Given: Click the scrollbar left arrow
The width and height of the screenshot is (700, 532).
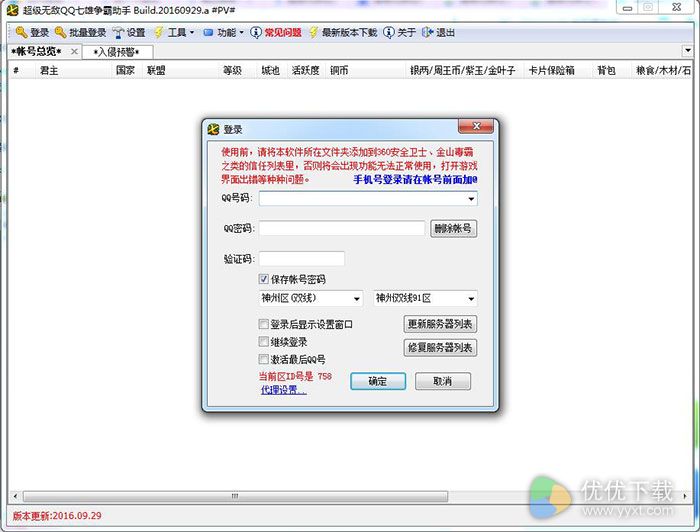Looking at the screenshot, I should pos(15,496).
